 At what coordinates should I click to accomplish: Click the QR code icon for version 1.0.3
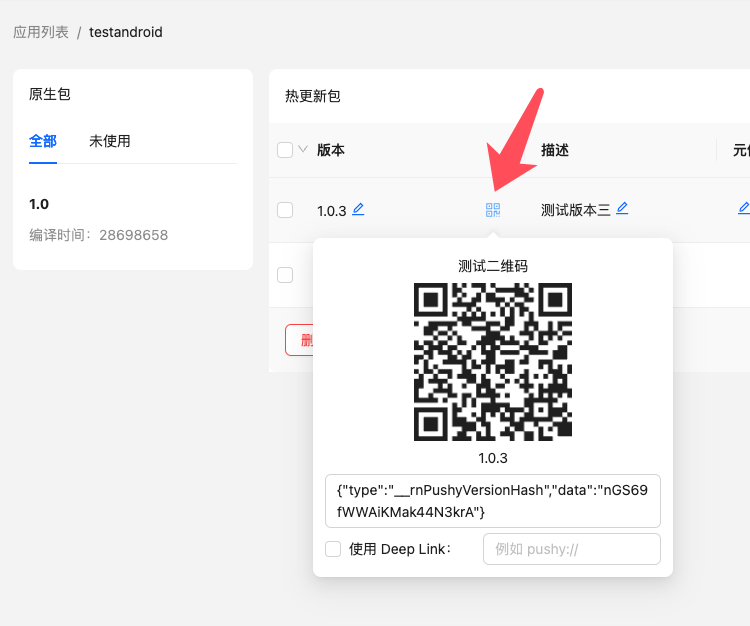point(492,210)
